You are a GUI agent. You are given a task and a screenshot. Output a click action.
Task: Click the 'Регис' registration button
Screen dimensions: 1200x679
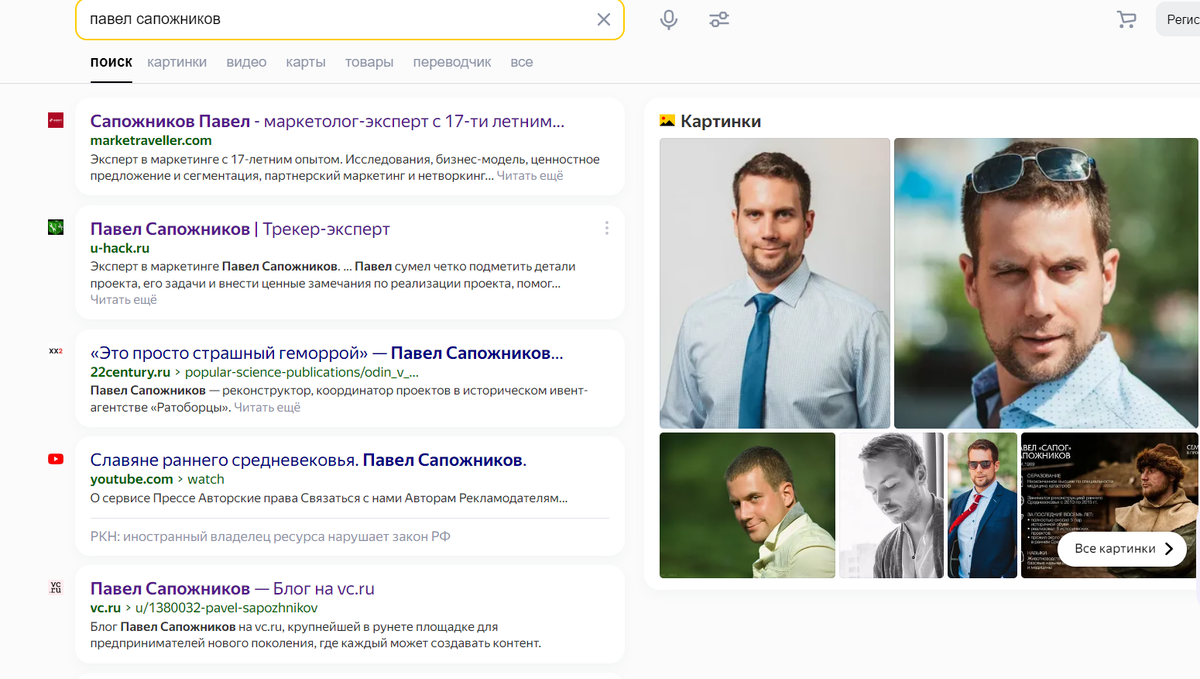(1177, 19)
